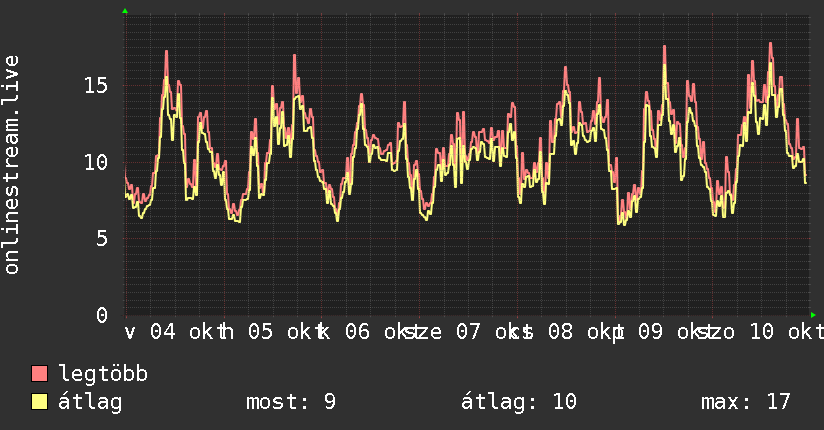Screen dimensions: 824x430
Task: Click the 'k 06 okt' date label
Action: tap(370, 332)
